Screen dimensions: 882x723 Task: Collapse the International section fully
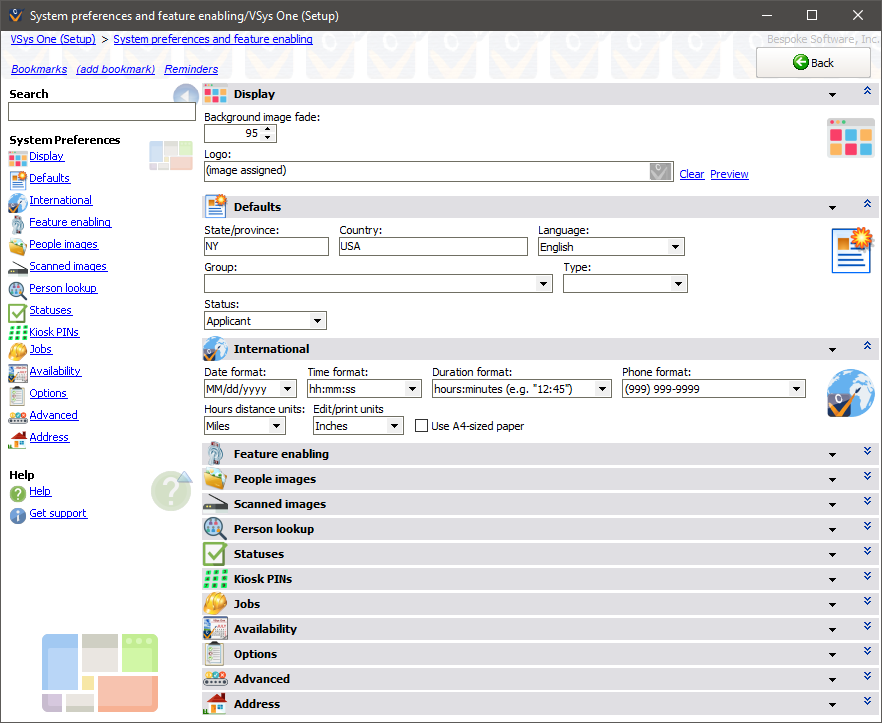(867, 345)
